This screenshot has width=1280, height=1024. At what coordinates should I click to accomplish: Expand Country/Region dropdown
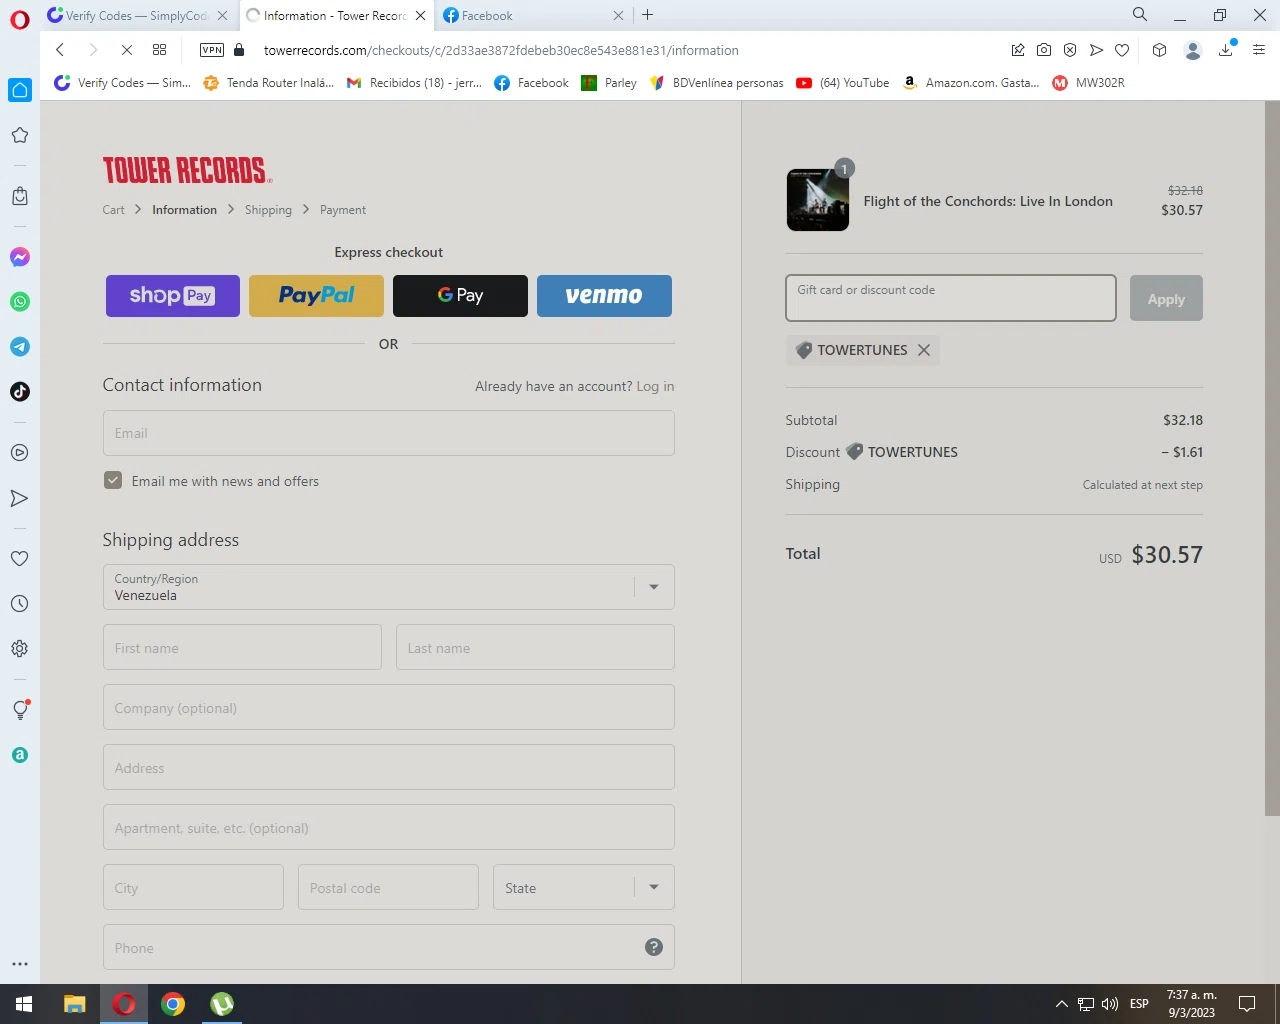coord(389,587)
